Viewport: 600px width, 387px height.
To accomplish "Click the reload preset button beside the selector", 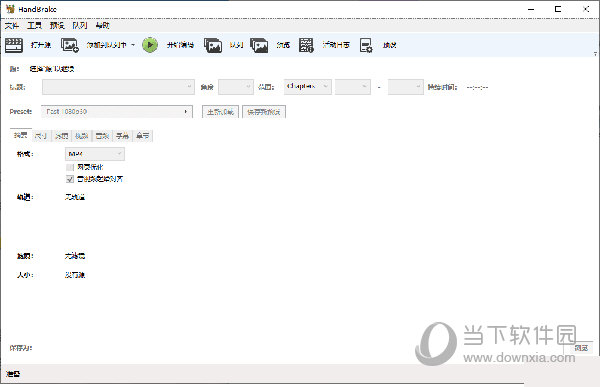I will pos(220,112).
